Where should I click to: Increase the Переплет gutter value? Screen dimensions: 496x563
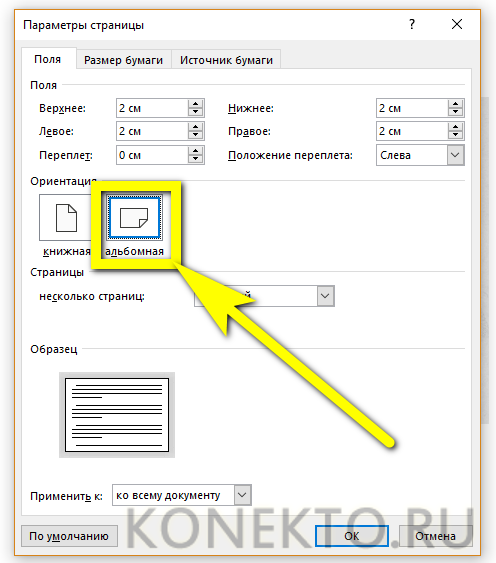(x=195, y=151)
